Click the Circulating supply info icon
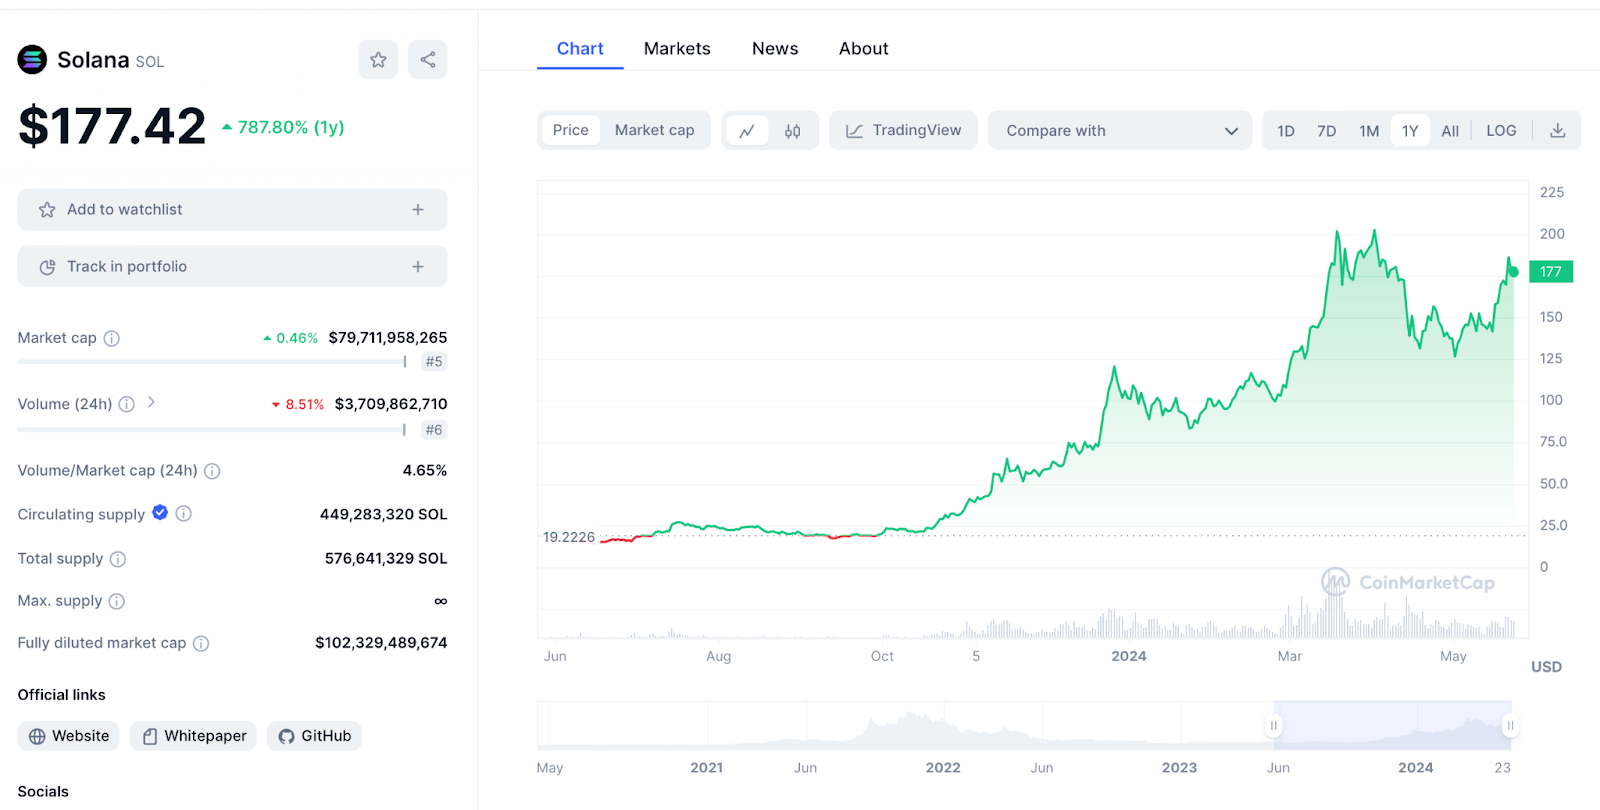 [x=184, y=514]
